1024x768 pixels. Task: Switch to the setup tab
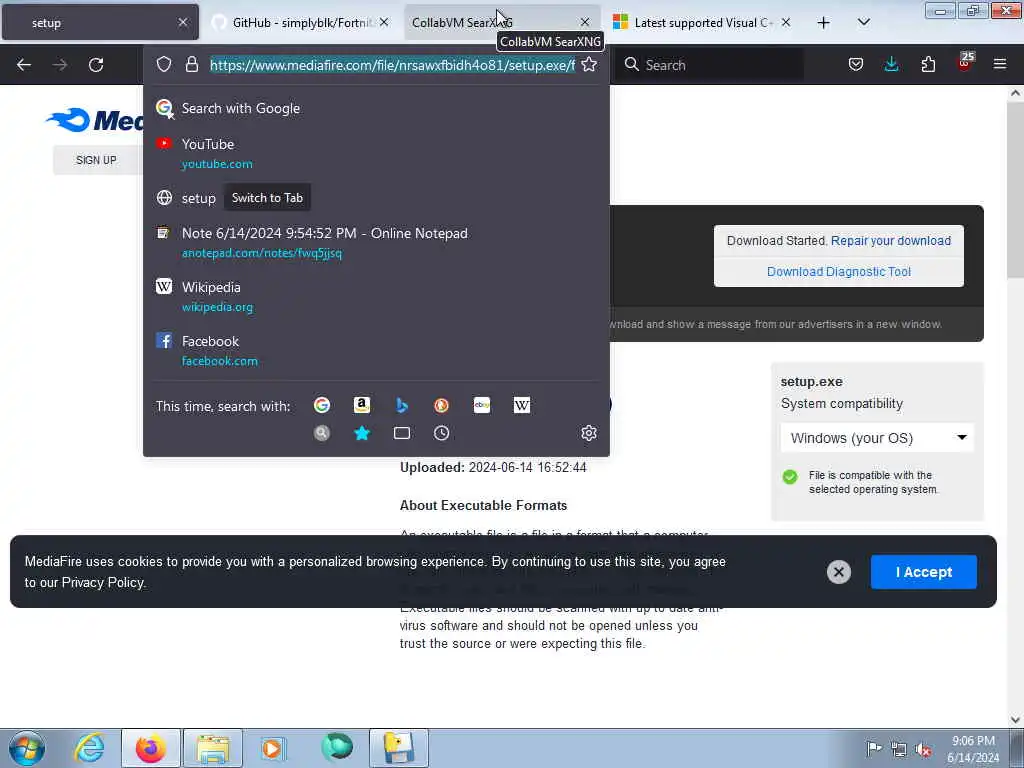(x=101, y=23)
